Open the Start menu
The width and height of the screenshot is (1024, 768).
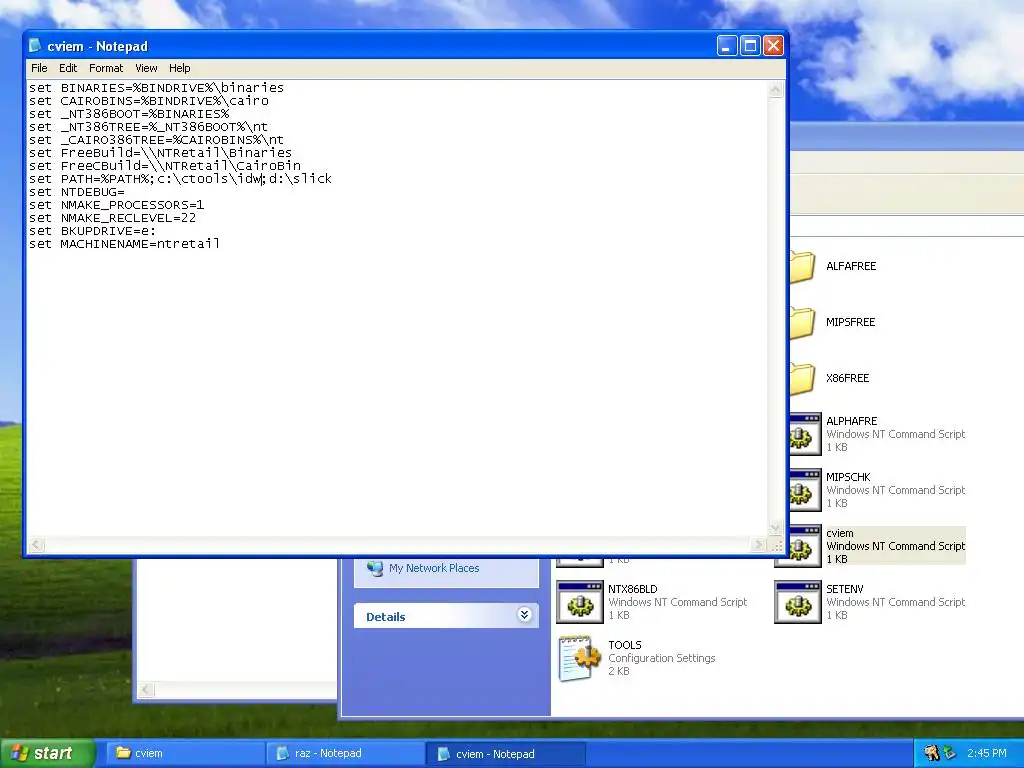coord(47,753)
